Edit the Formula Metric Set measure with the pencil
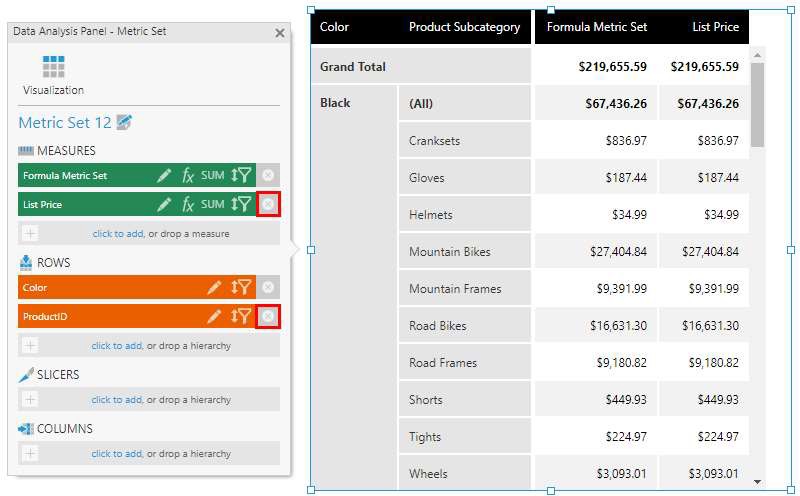The height and width of the screenshot is (496, 800). click(164, 175)
